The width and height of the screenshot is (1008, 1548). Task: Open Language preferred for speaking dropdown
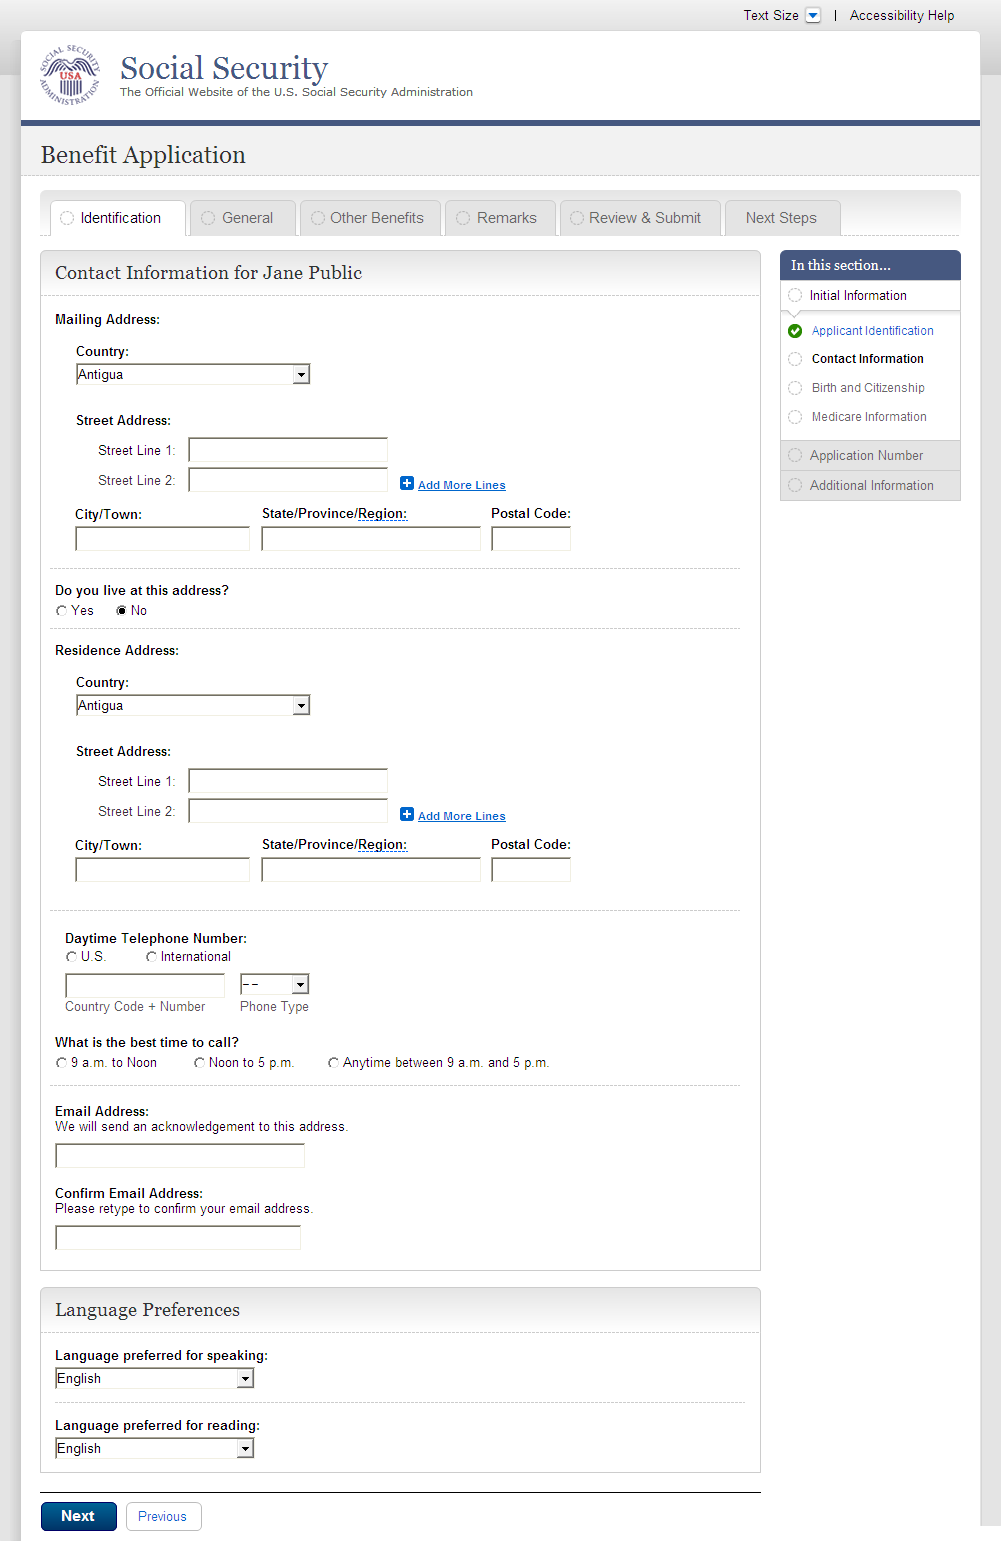pos(154,1379)
